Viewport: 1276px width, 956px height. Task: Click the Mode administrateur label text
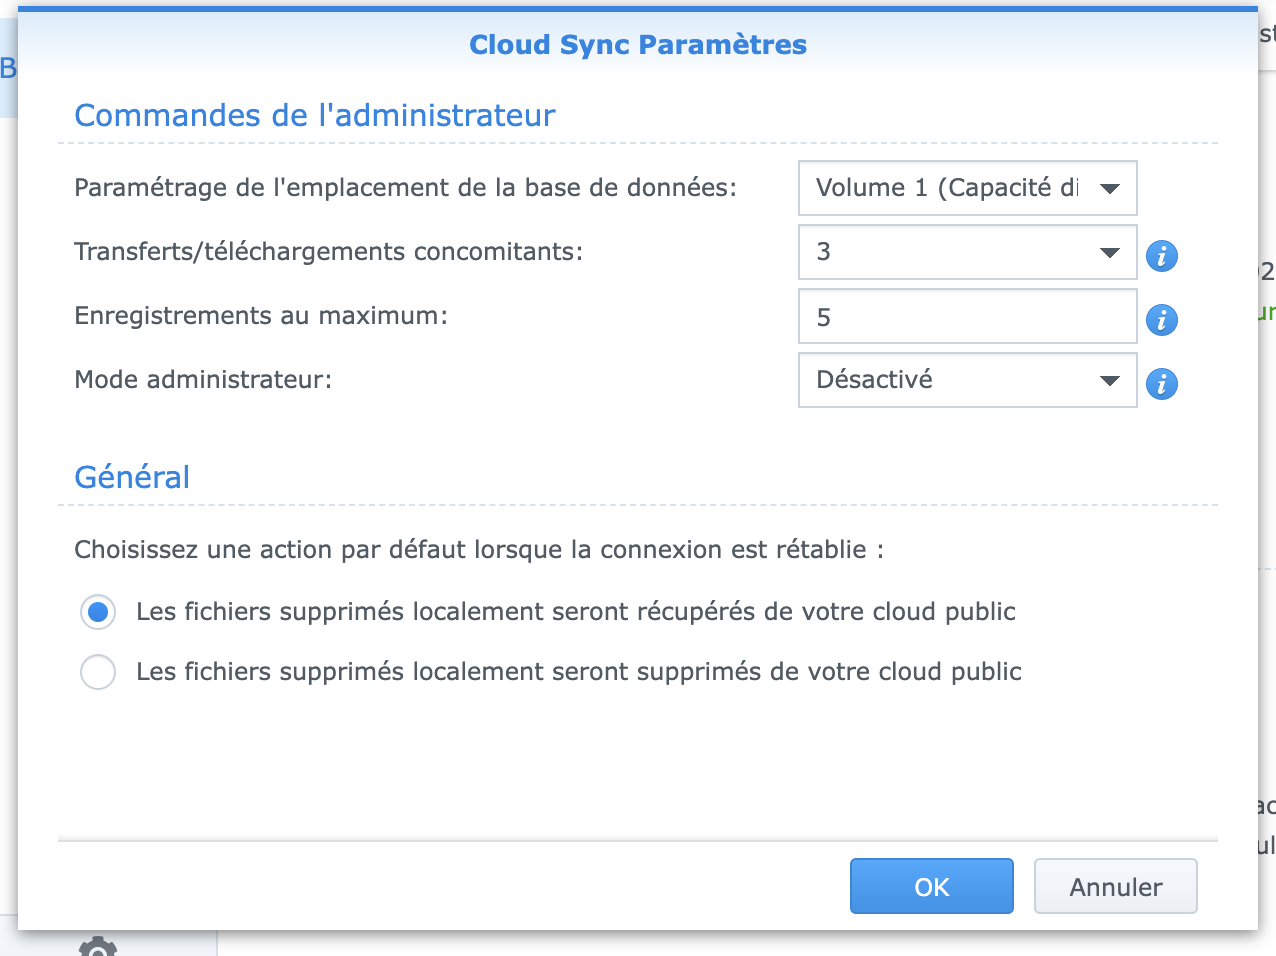pos(203,380)
